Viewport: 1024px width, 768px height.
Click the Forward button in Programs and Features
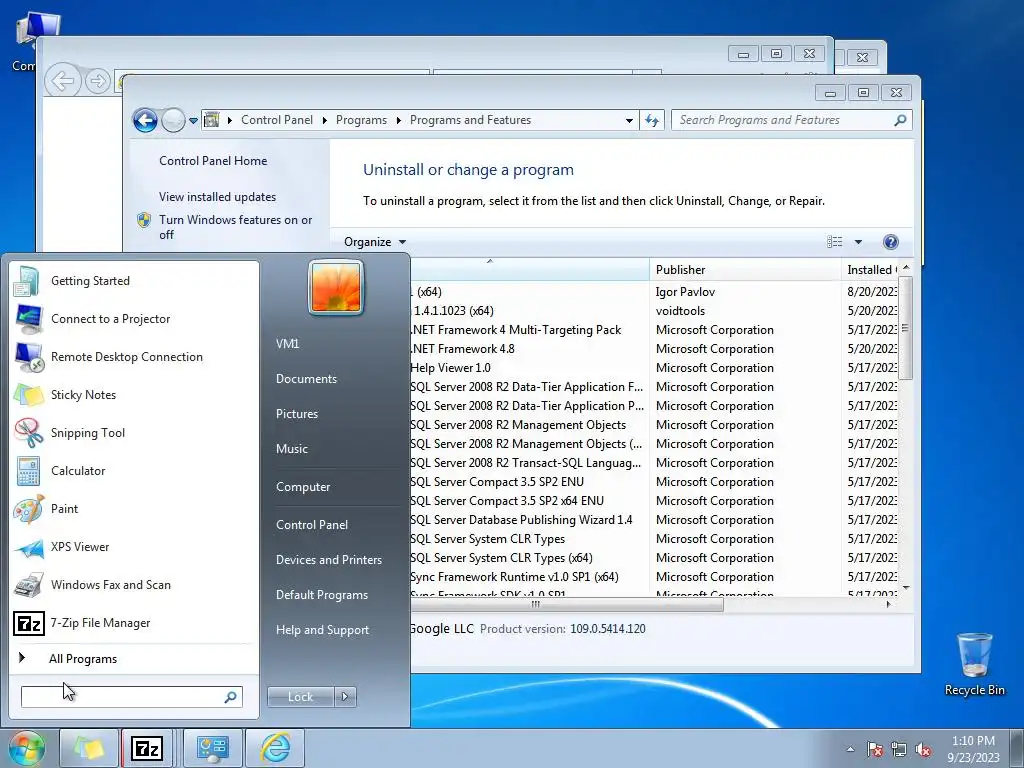point(173,120)
